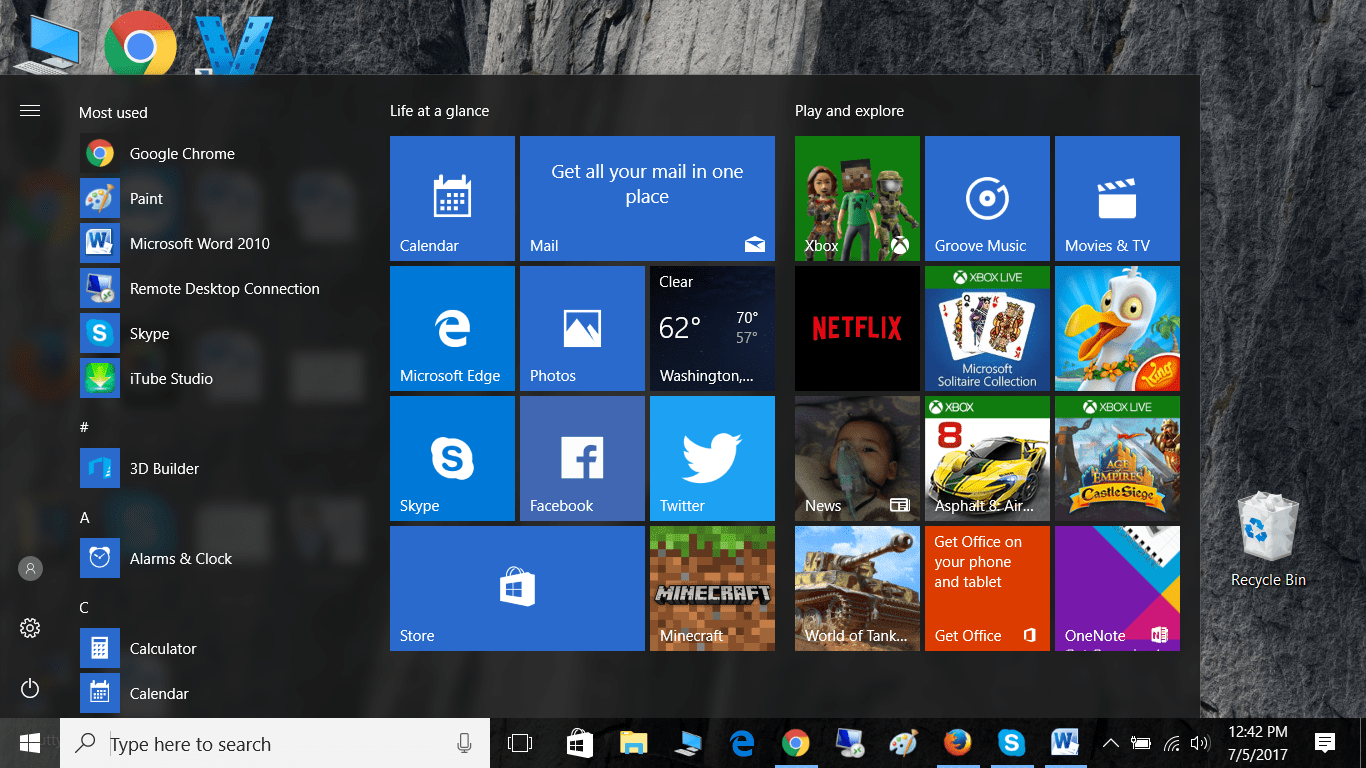Viewport: 1366px width, 768px height.
Task: Switch to Word on the taskbar
Action: pos(1065,743)
